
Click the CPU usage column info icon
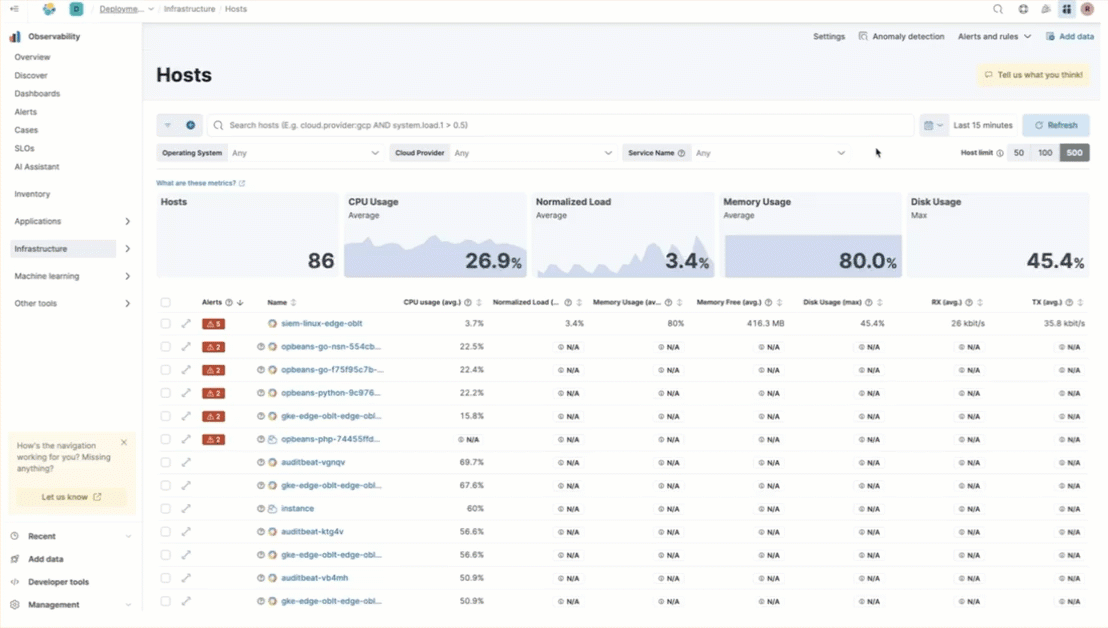click(x=468, y=302)
